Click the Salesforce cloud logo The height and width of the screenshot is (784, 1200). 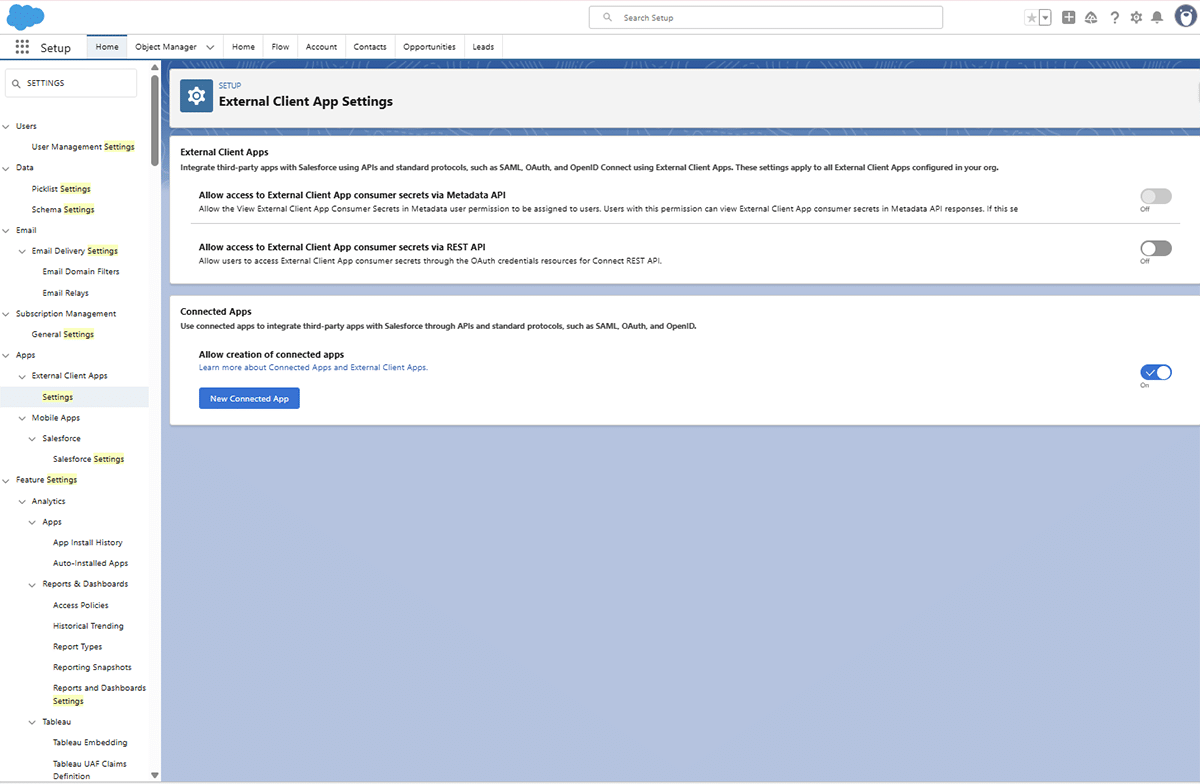[26, 17]
